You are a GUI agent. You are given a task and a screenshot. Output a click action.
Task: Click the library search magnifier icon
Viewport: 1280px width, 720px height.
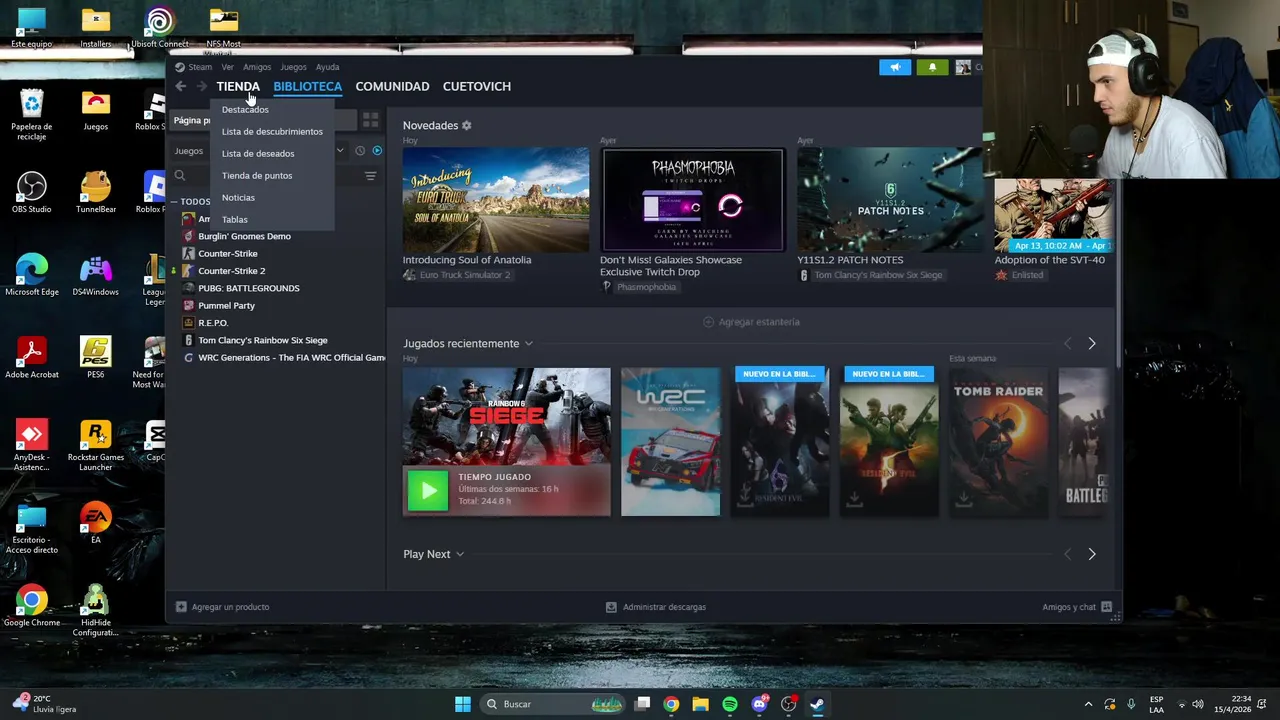coord(180,176)
